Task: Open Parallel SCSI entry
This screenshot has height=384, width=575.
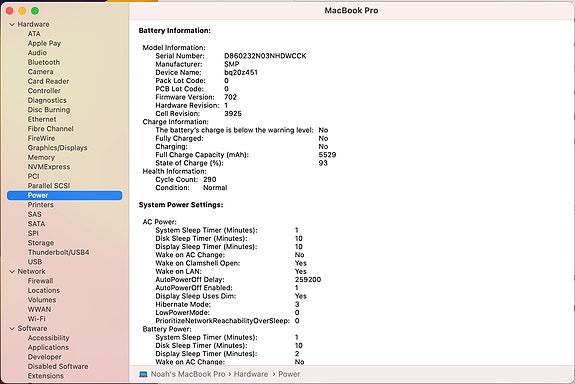Action: click(49, 186)
